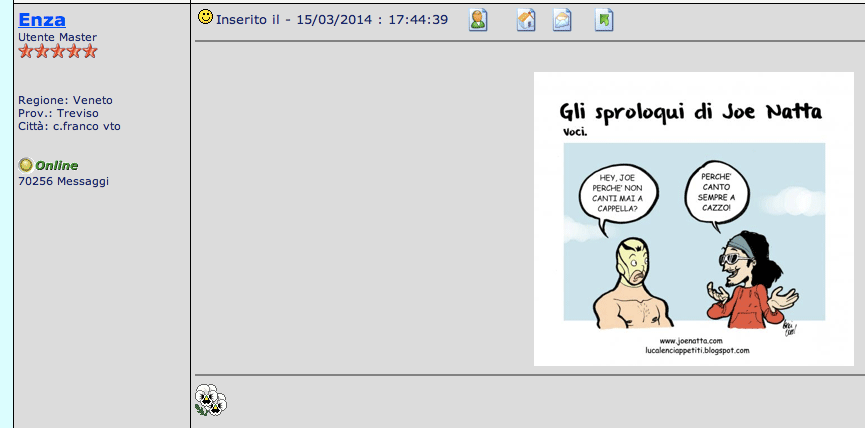Open Enza's user profile link

pos(42,19)
